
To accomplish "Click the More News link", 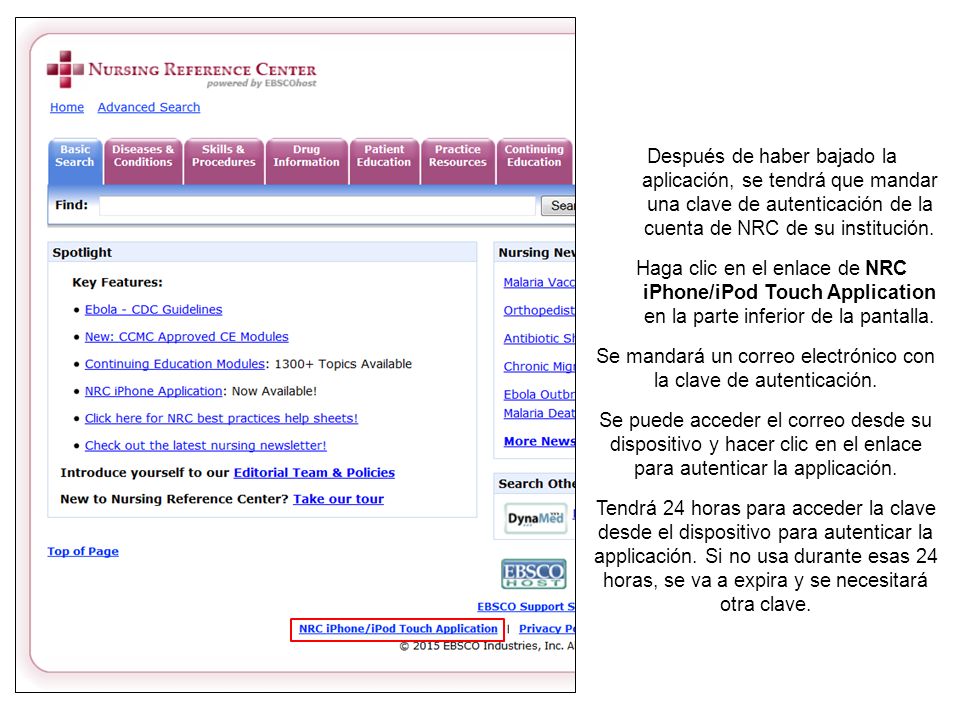I will [x=539, y=441].
